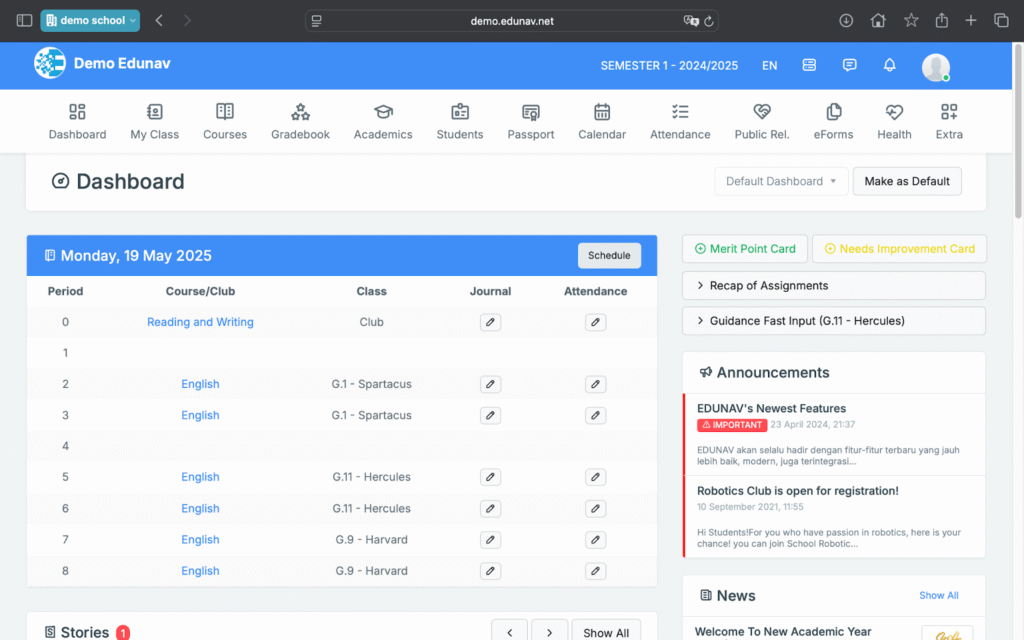This screenshot has width=1024, height=640.
Task: Click the Make as Default button
Action: click(x=906, y=181)
